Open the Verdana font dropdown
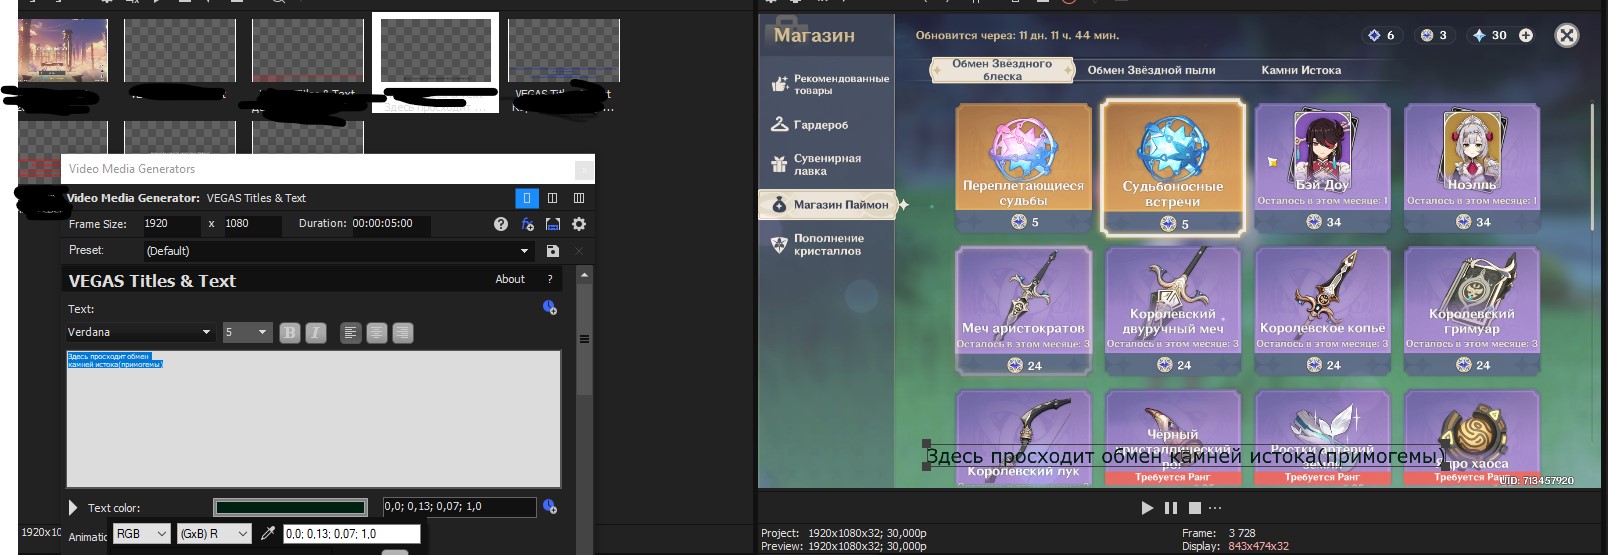This screenshot has width=1608, height=555. [140, 332]
